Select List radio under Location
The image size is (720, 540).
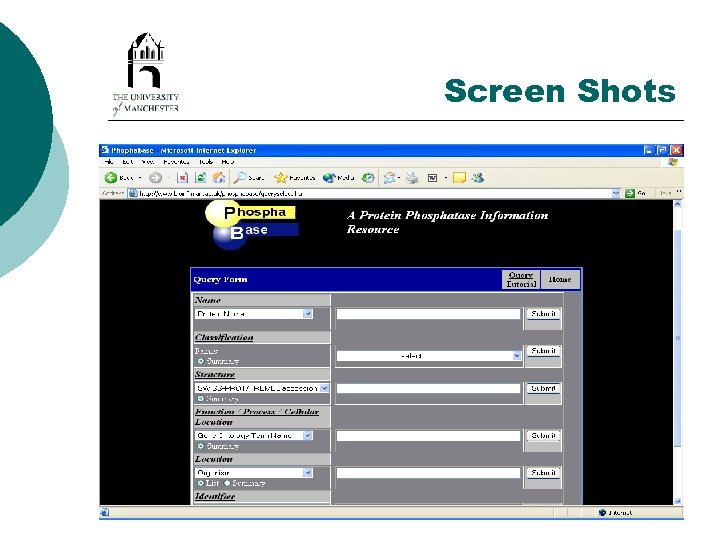[201, 483]
